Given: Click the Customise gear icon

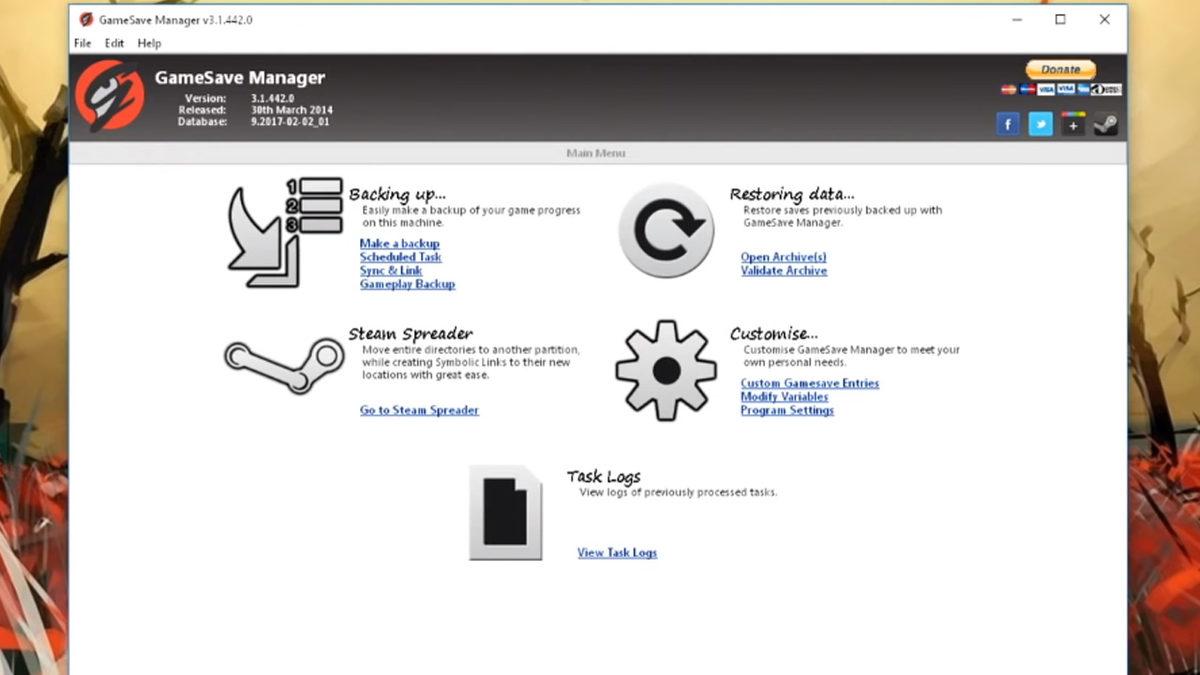Looking at the screenshot, I should click(666, 370).
